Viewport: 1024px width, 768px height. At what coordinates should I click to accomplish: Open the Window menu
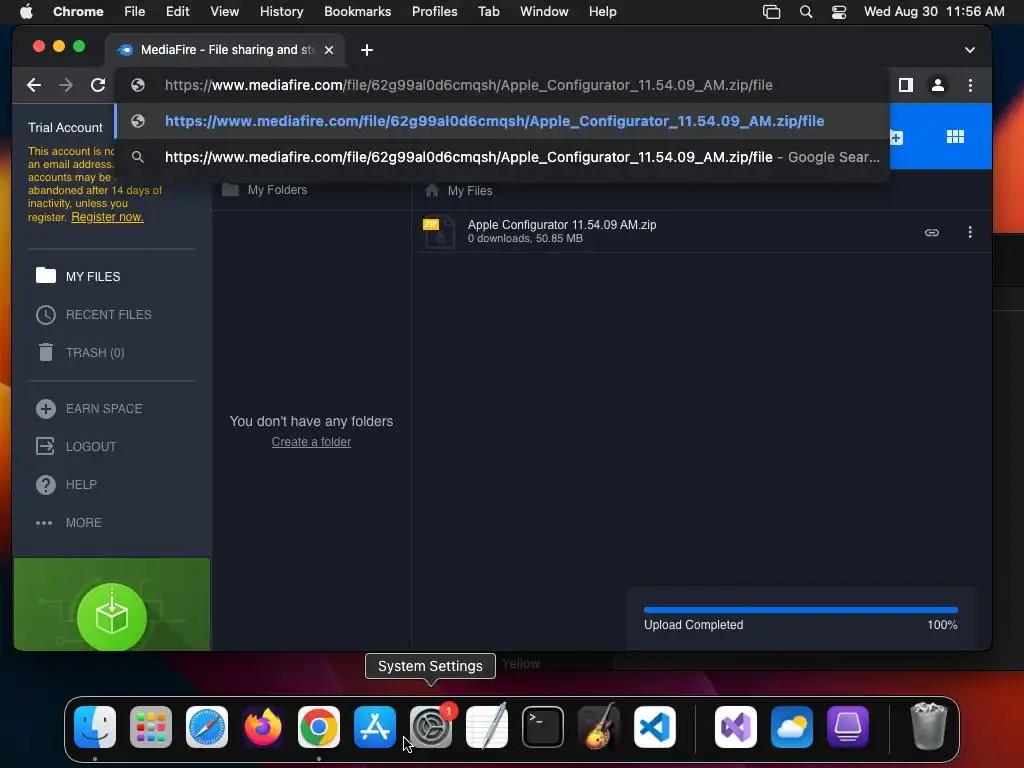click(544, 12)
